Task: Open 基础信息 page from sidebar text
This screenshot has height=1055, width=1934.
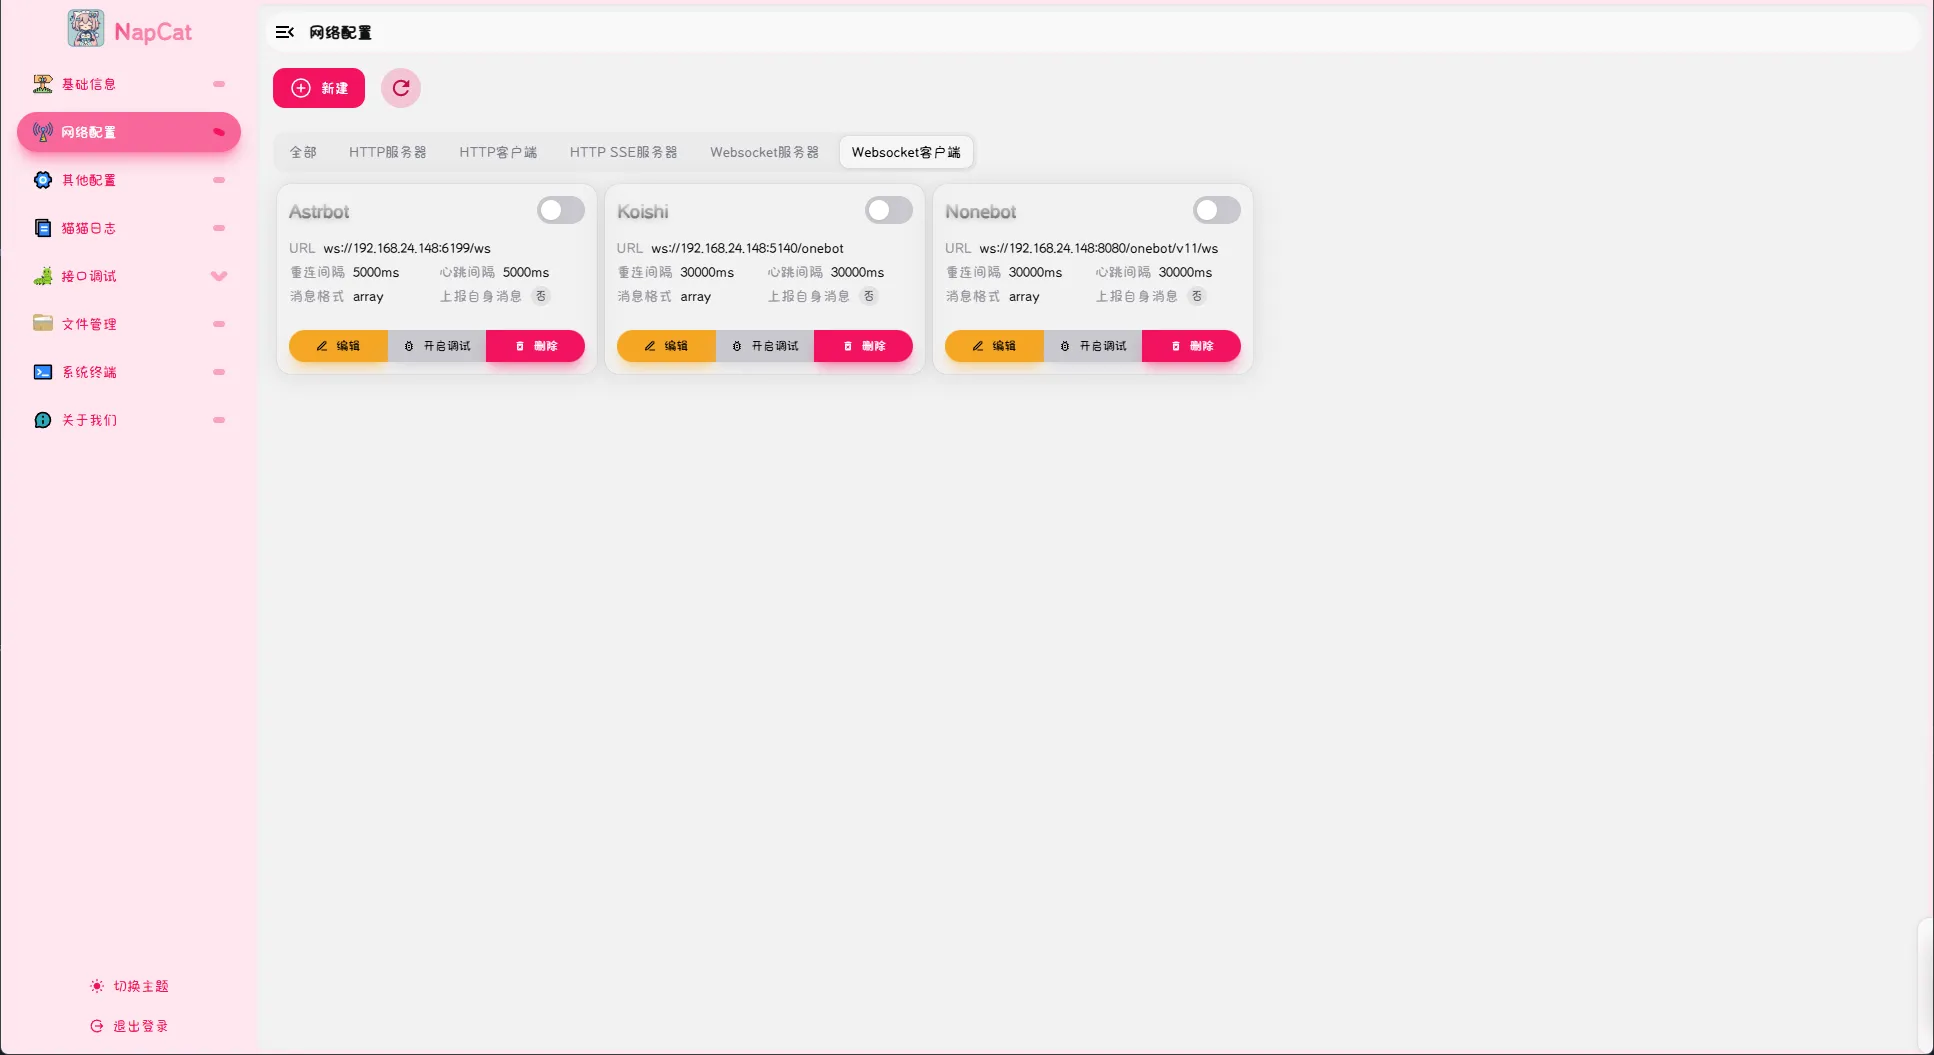Action: point(89,84)
